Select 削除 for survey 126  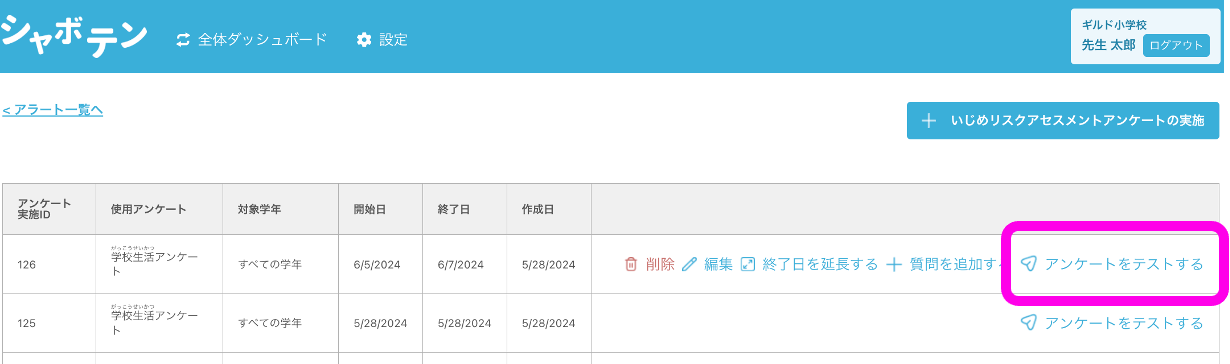[x=650, y=264]
